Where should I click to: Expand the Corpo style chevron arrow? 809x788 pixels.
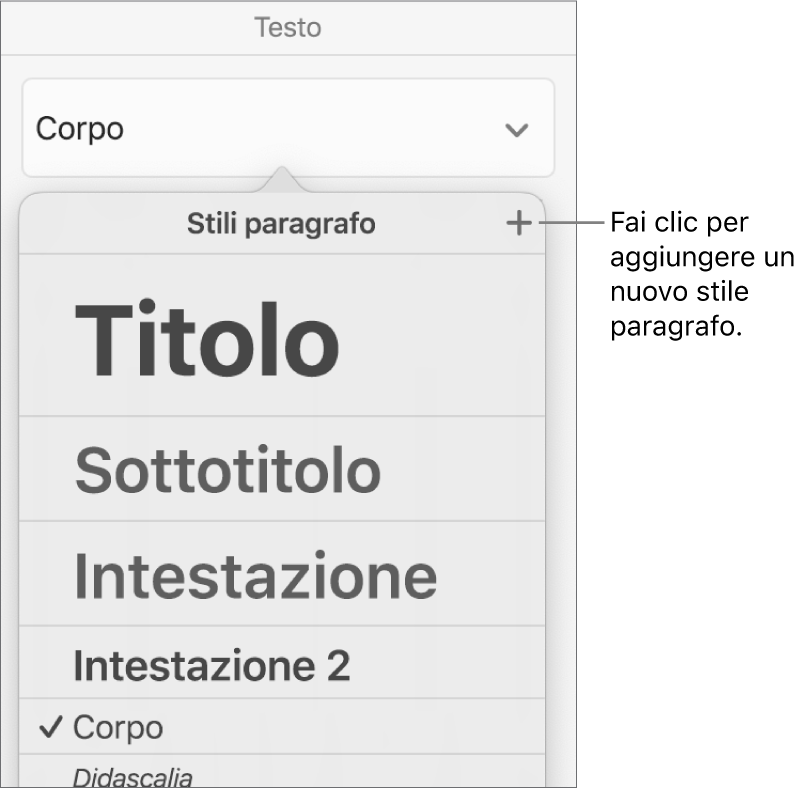pos(516,130)
